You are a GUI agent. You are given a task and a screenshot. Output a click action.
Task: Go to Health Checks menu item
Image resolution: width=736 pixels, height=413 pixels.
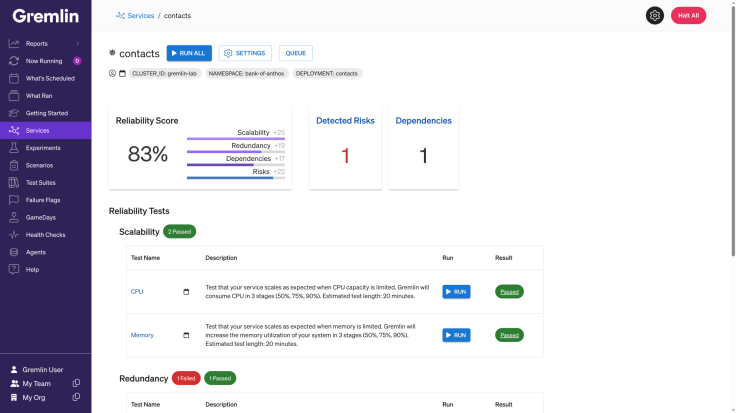pos(46,235)
